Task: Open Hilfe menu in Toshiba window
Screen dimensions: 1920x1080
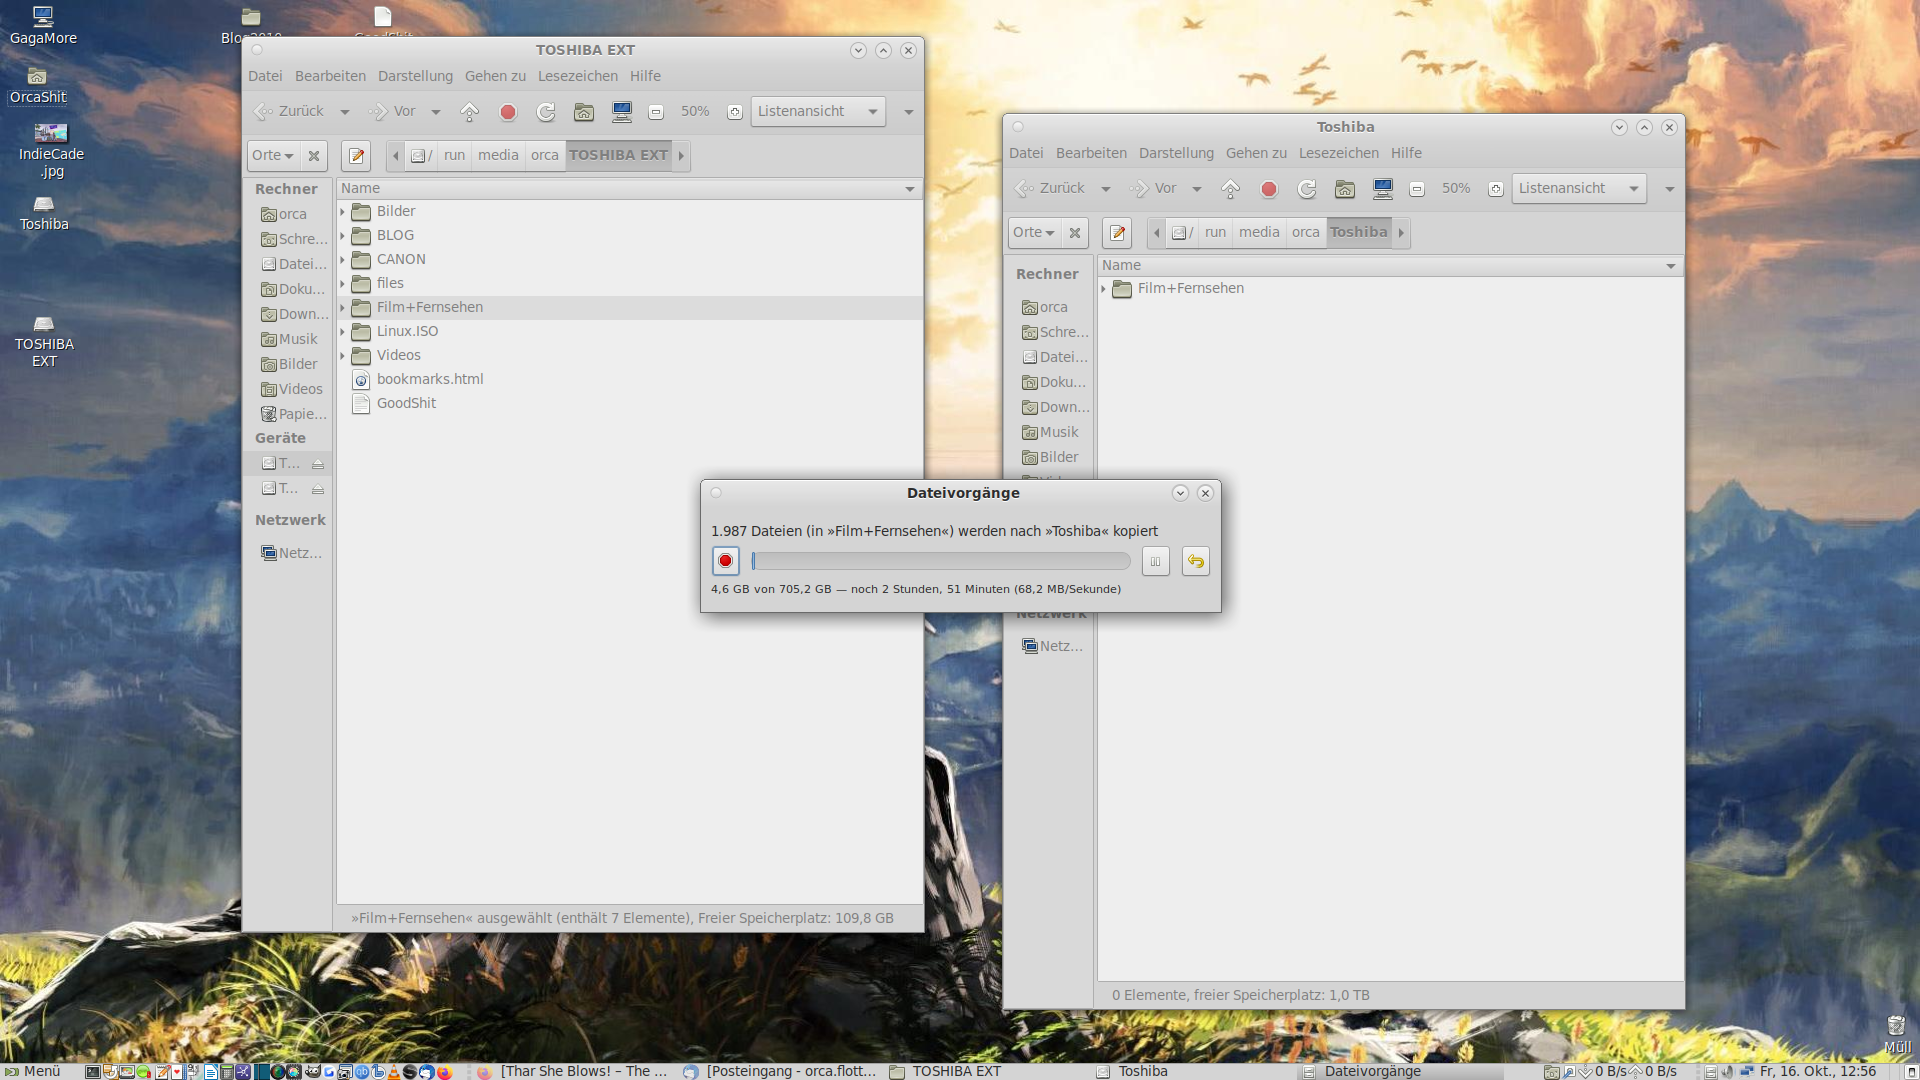Action: 1406,153
